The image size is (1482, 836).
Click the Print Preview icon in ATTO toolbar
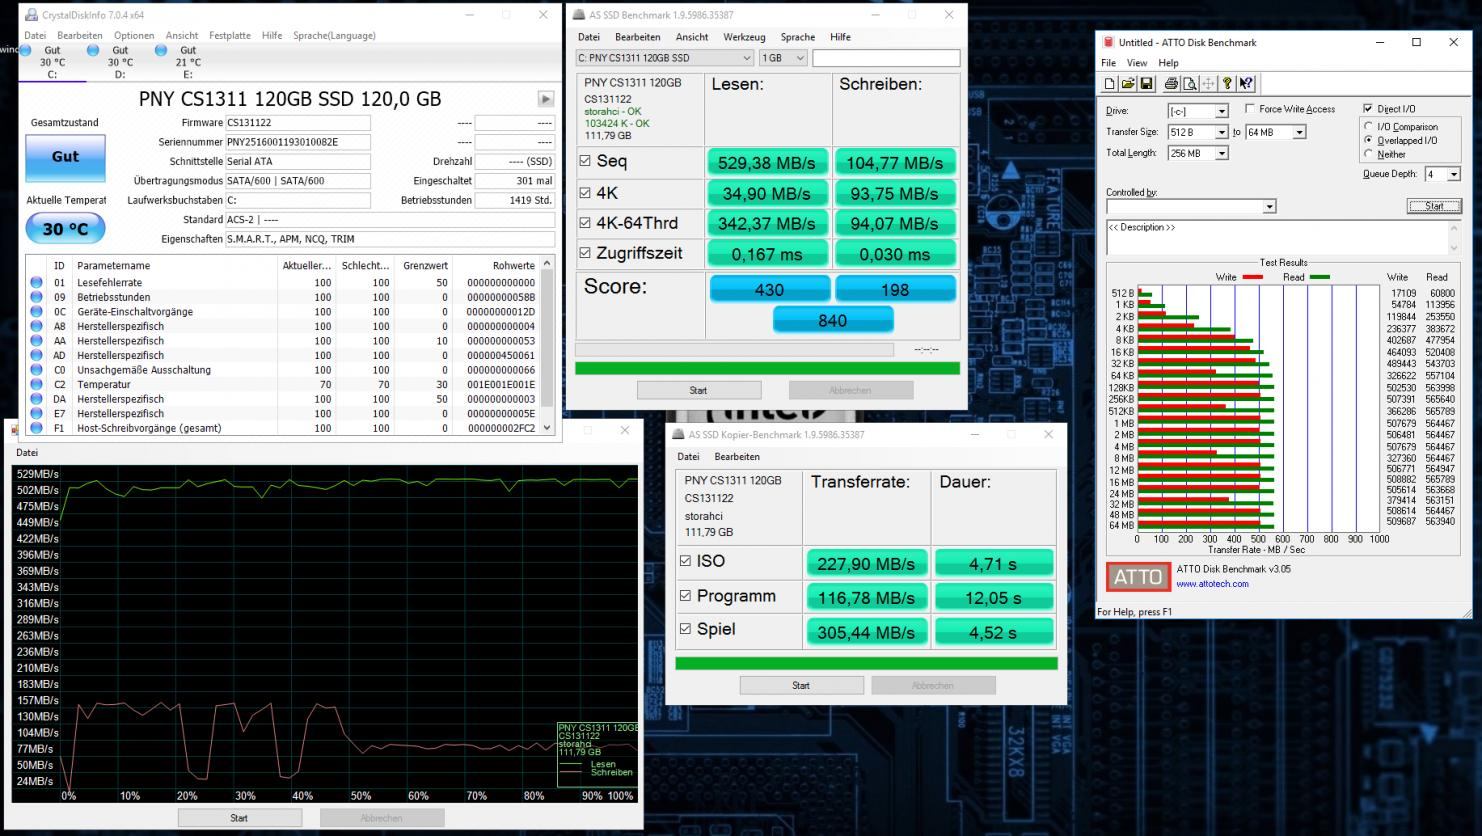click(1190, 84)
